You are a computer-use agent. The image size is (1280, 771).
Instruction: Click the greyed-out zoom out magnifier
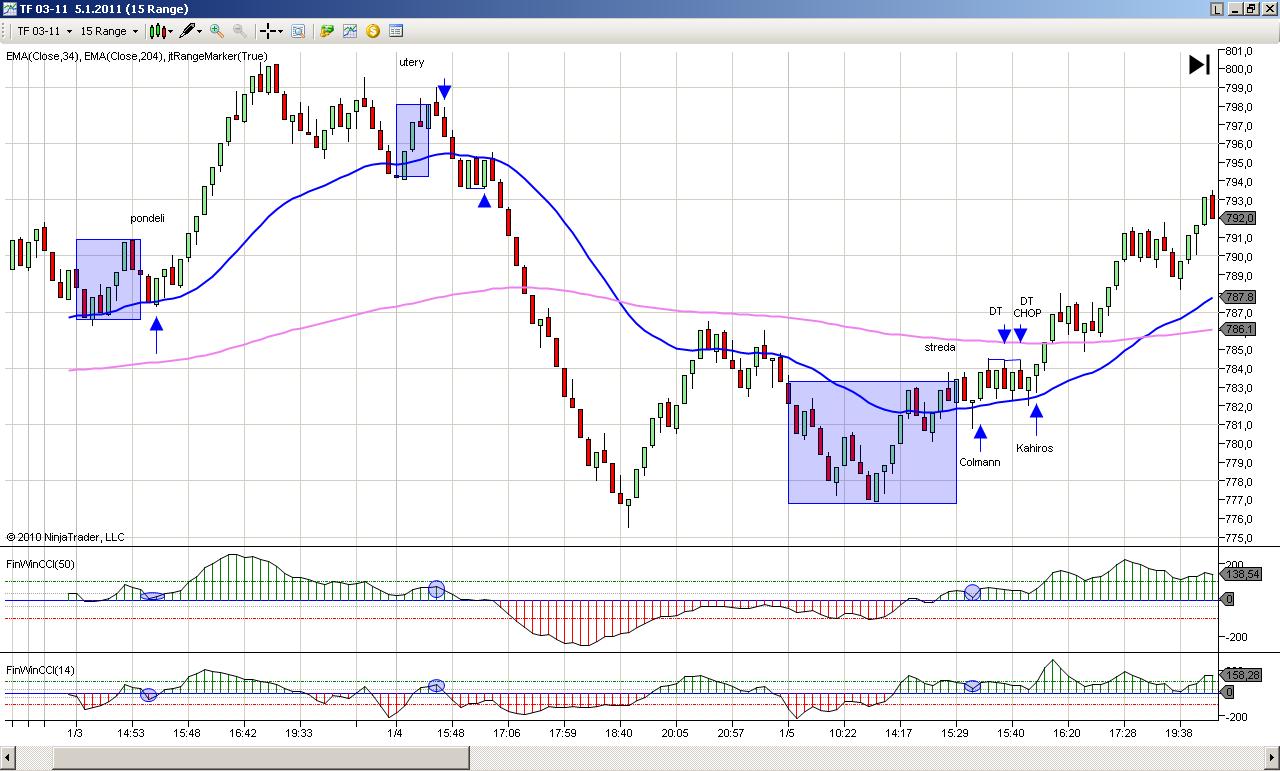point(240,31)
